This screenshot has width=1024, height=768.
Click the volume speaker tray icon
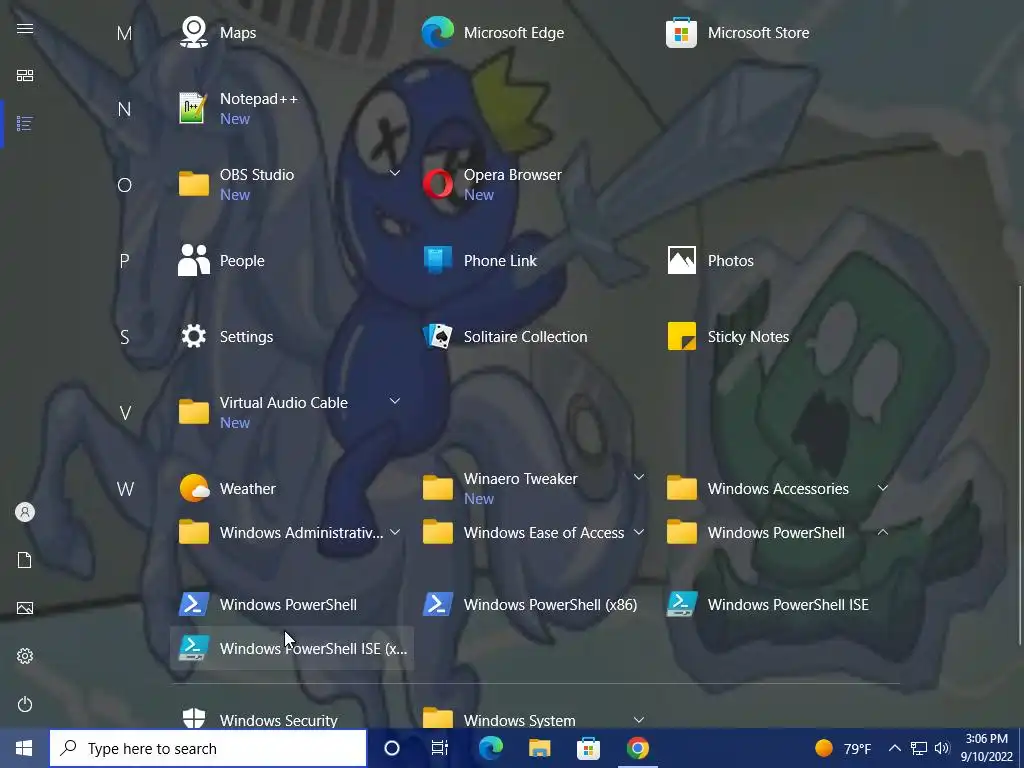tap(942, 748)
